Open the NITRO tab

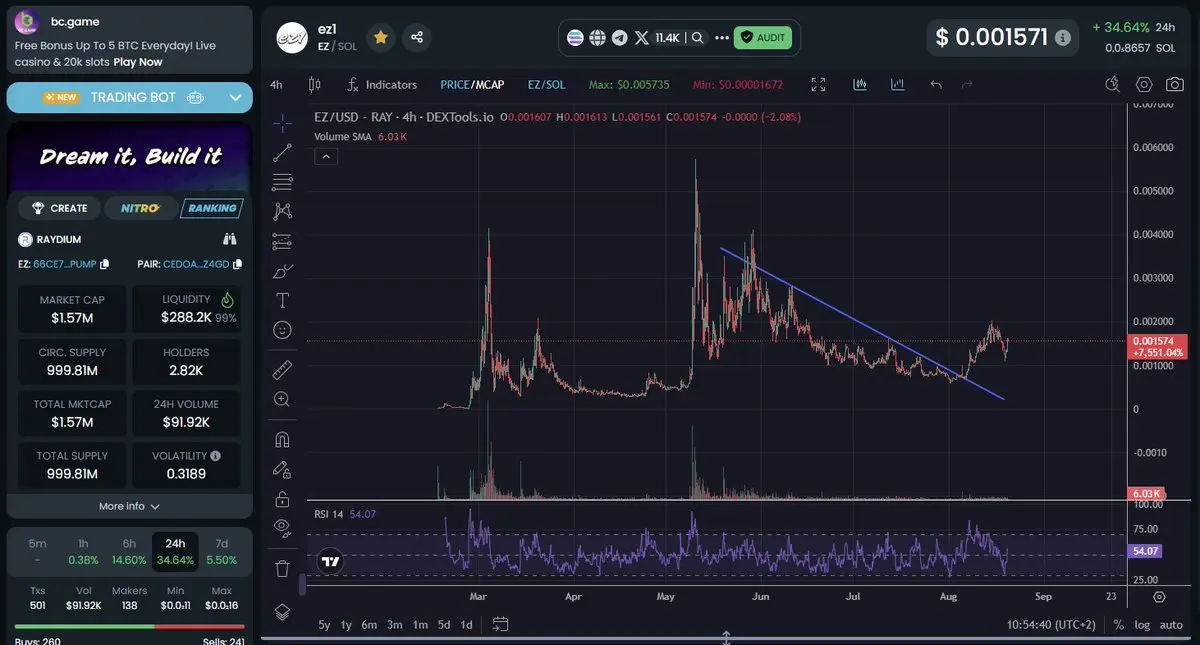tap(139, 208)
